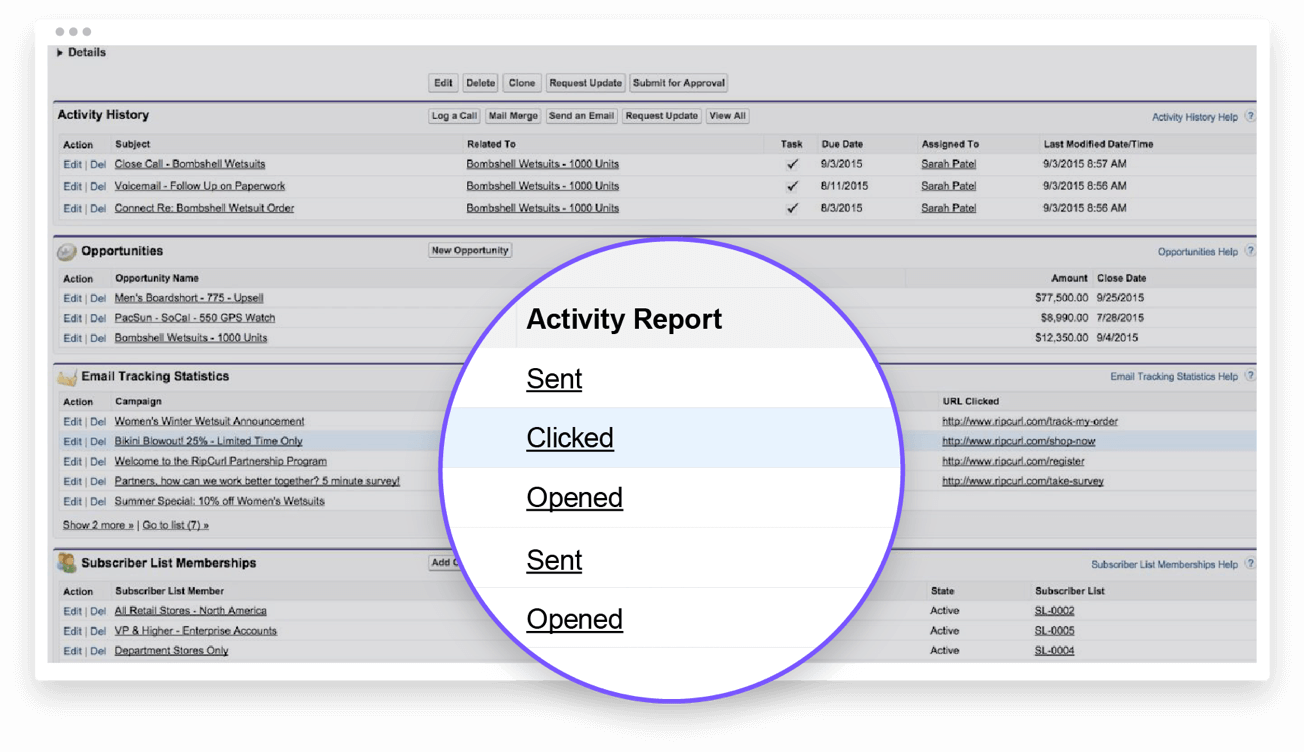
Task: Open Partners 5 minute survey campaign
Action: pos(257,481)
